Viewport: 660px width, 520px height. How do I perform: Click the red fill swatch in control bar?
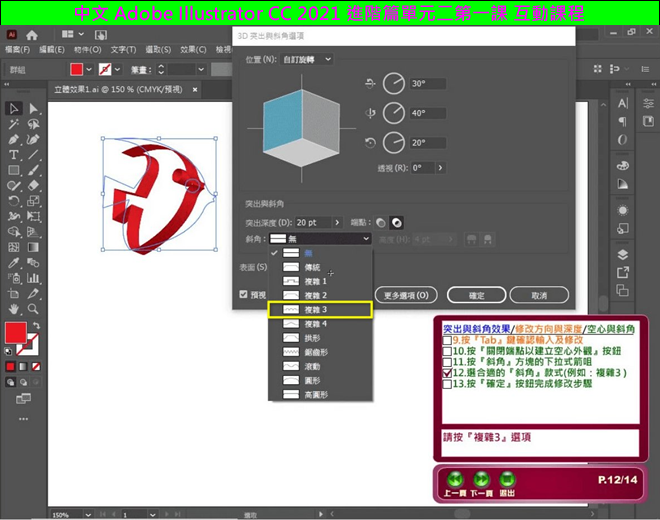tap(76, 70)
